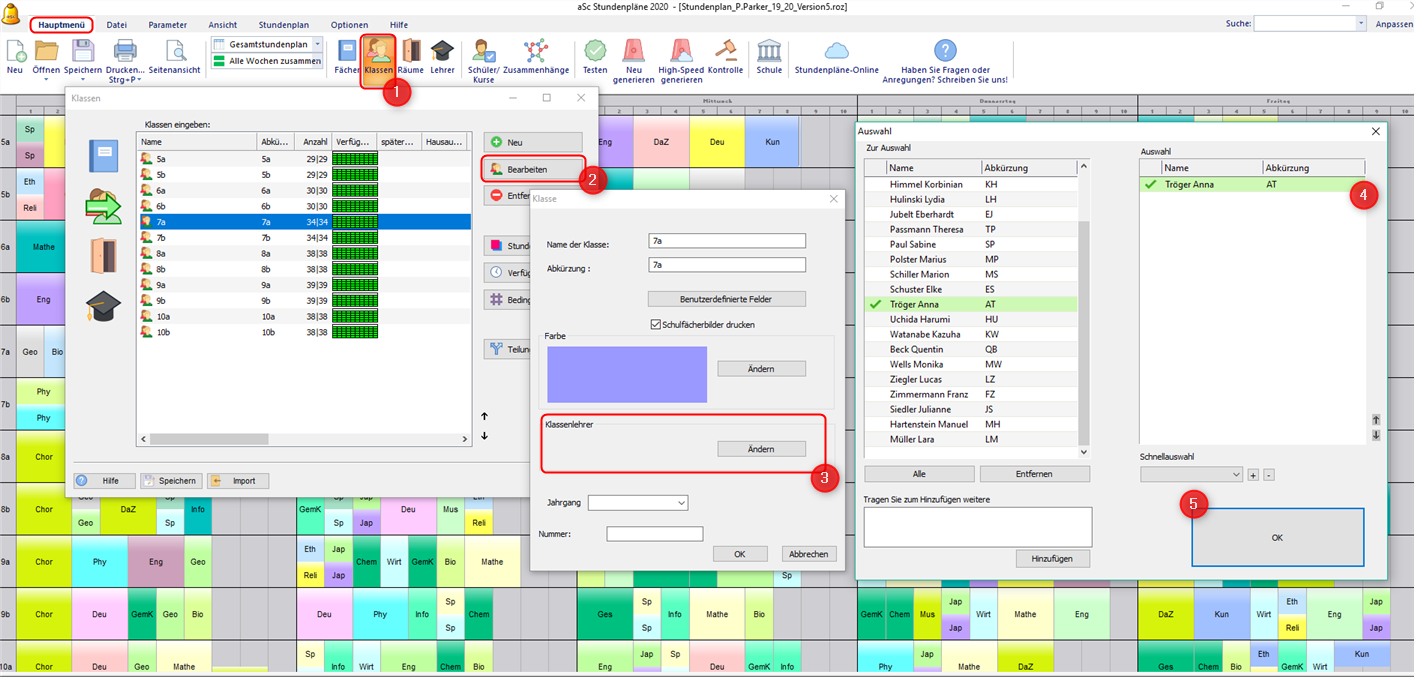Click the plus button beside Schnellauswahl
Image resolution: width=1414 pixels, height=677 pixels.
pos(1253,475)
